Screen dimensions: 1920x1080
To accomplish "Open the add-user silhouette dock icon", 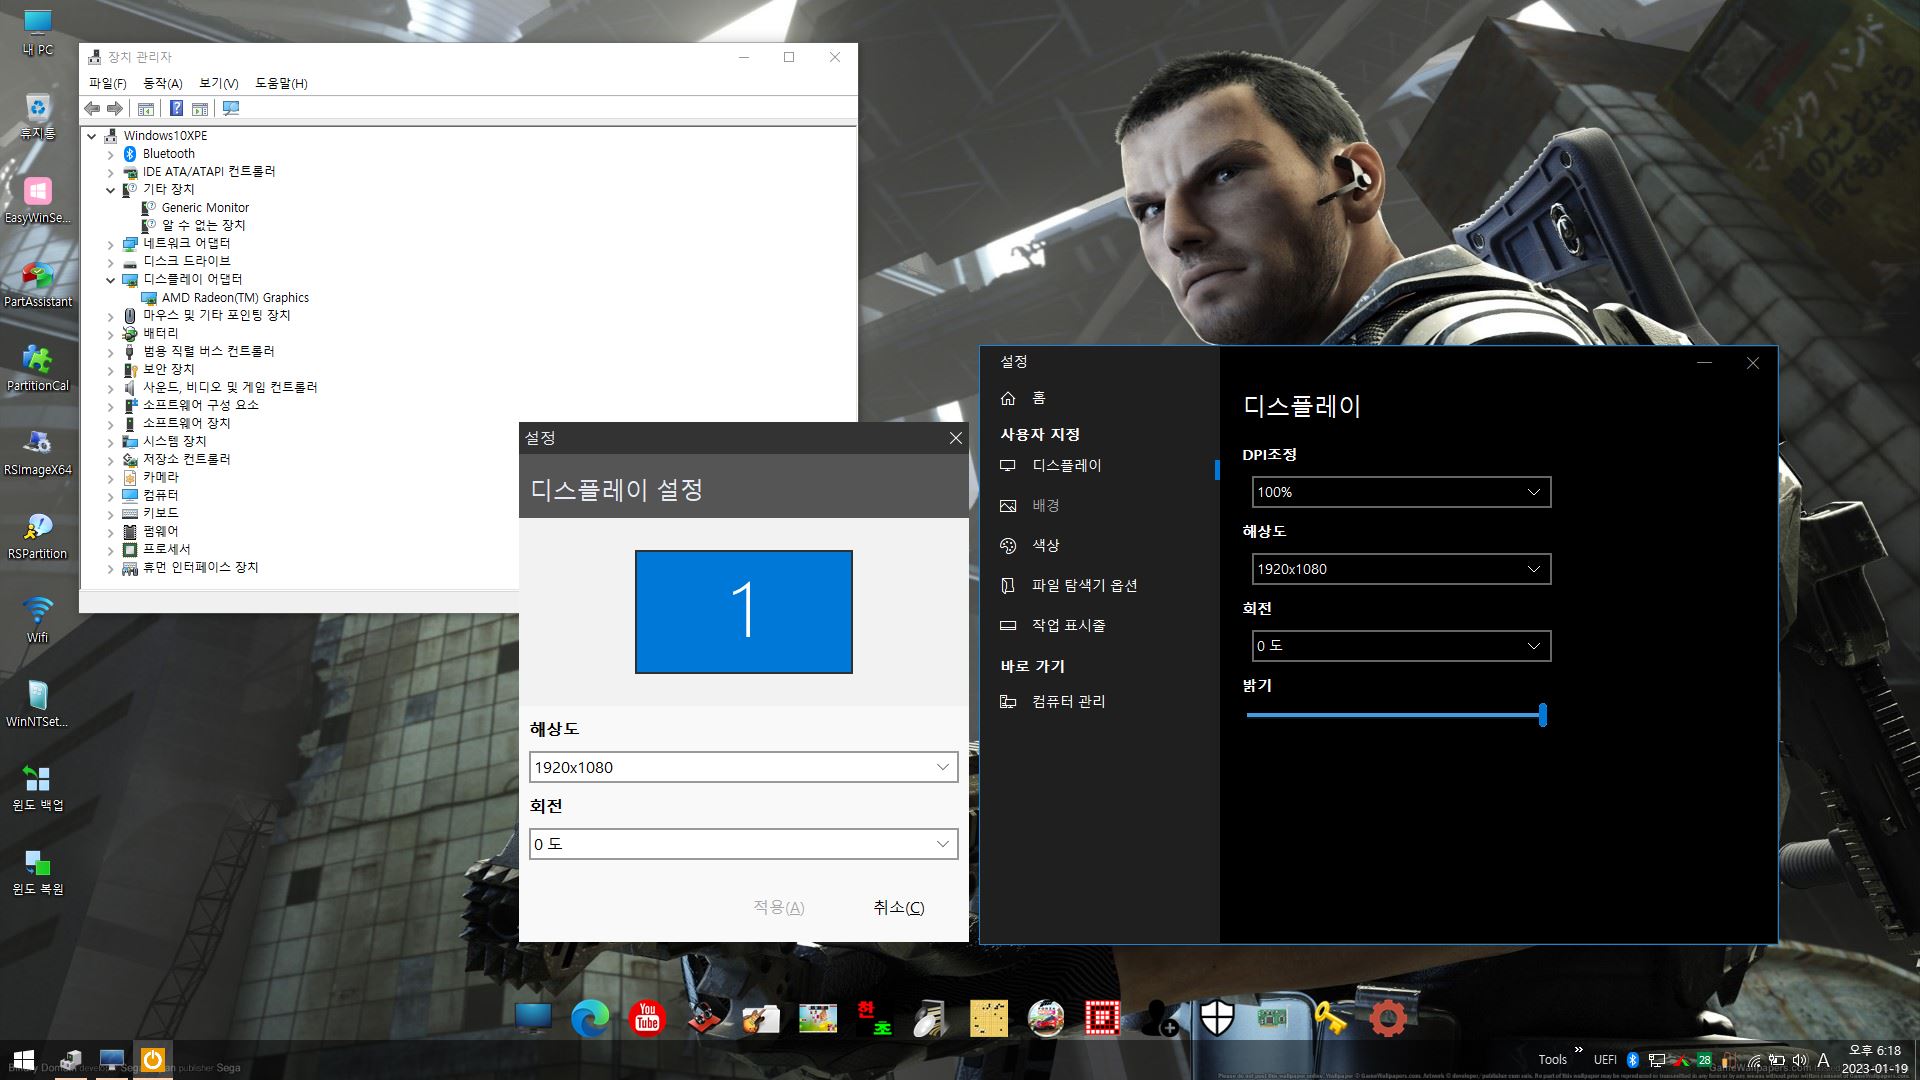I will tap(1160, 1018).
